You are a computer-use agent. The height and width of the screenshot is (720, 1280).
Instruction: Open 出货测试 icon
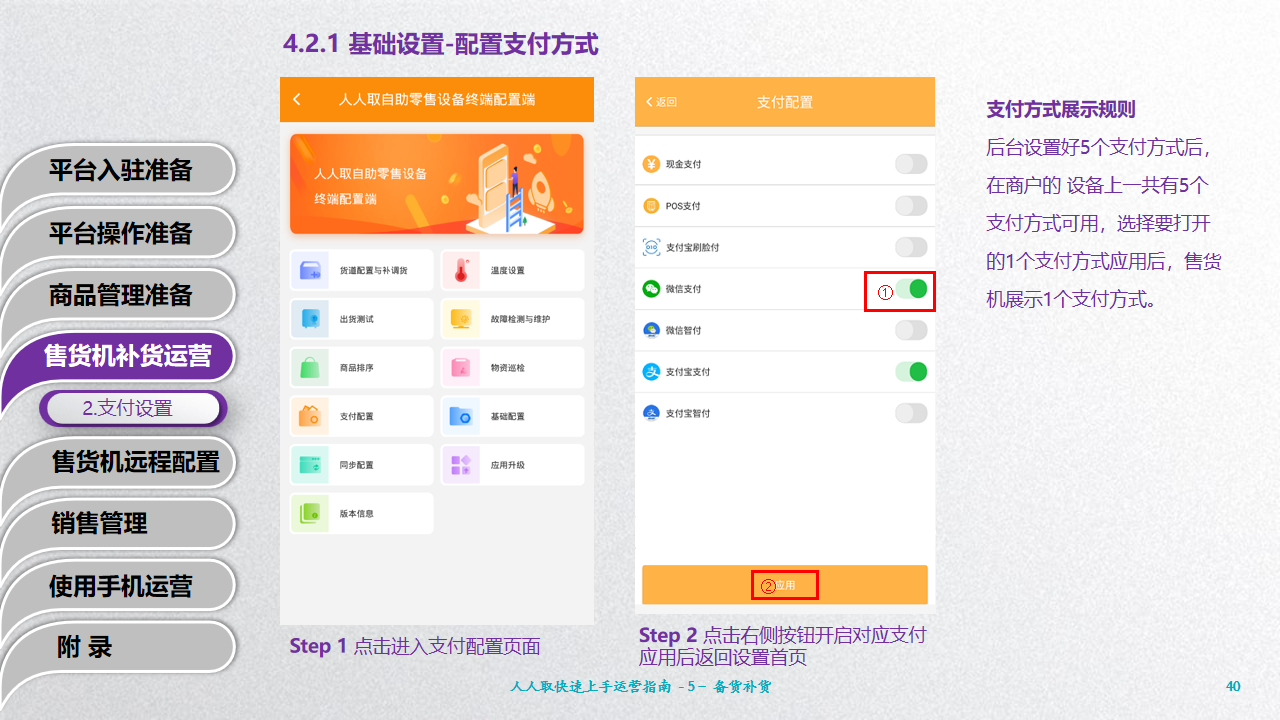[310, 319]
